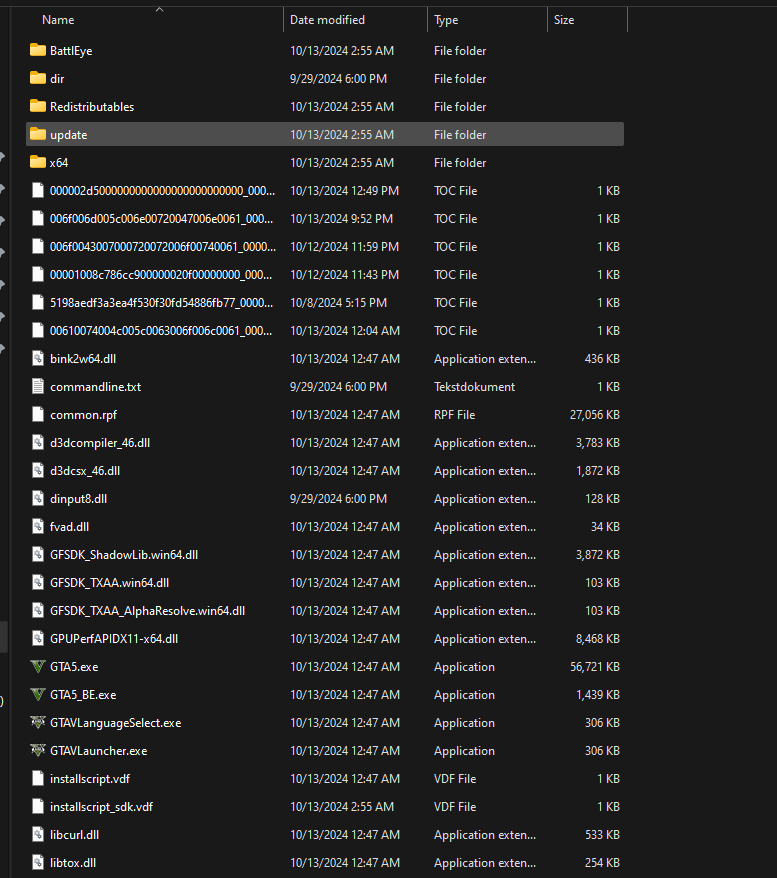Click the installscript.vdf file icon
777x878 pixels.
(38, 778)
